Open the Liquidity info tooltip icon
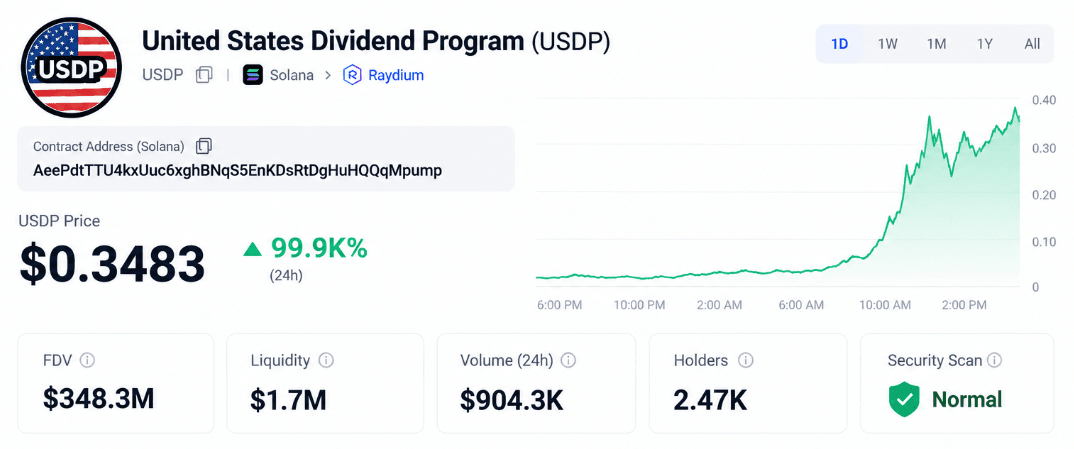This screenshot has height=449, width=1074. point(326,360)
